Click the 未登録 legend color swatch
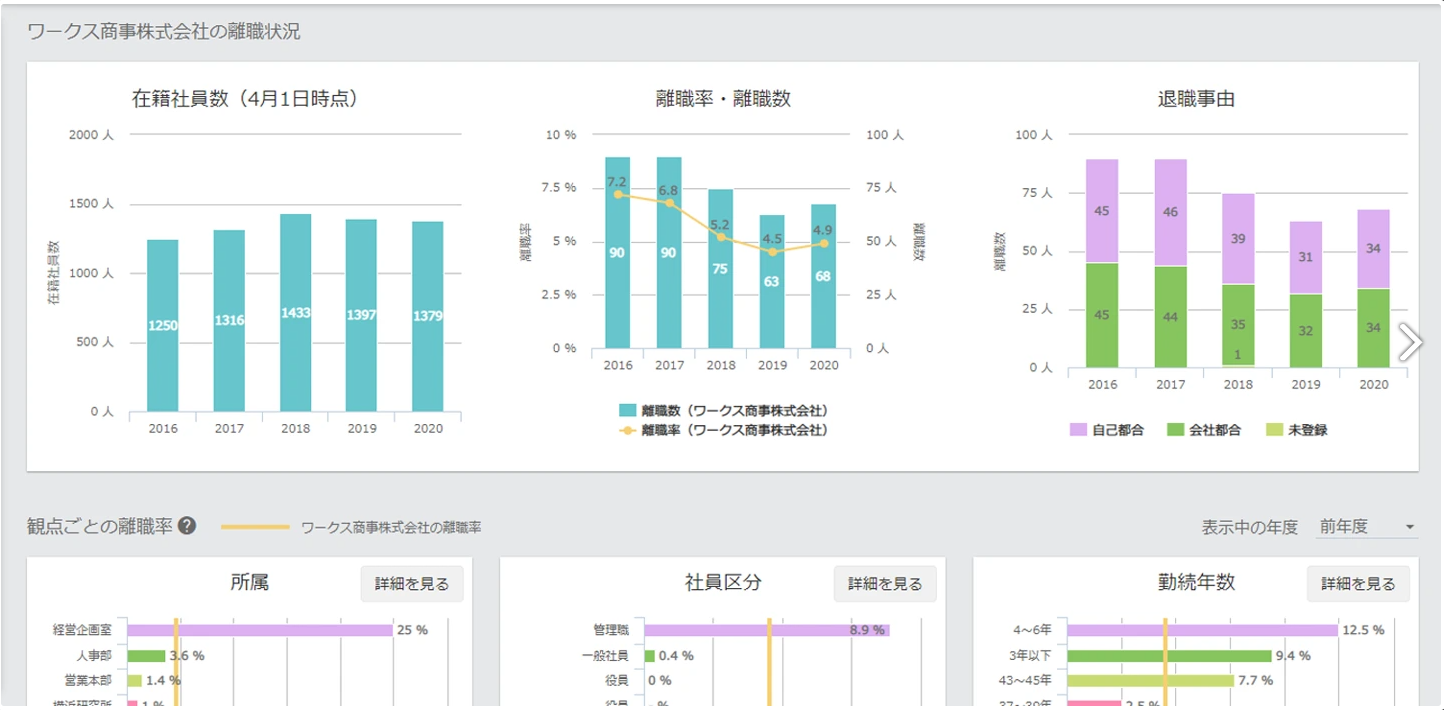Image resolution: width=1444 pixels, height=710 pixels. pyautogui.click(x=1274, y=430)
